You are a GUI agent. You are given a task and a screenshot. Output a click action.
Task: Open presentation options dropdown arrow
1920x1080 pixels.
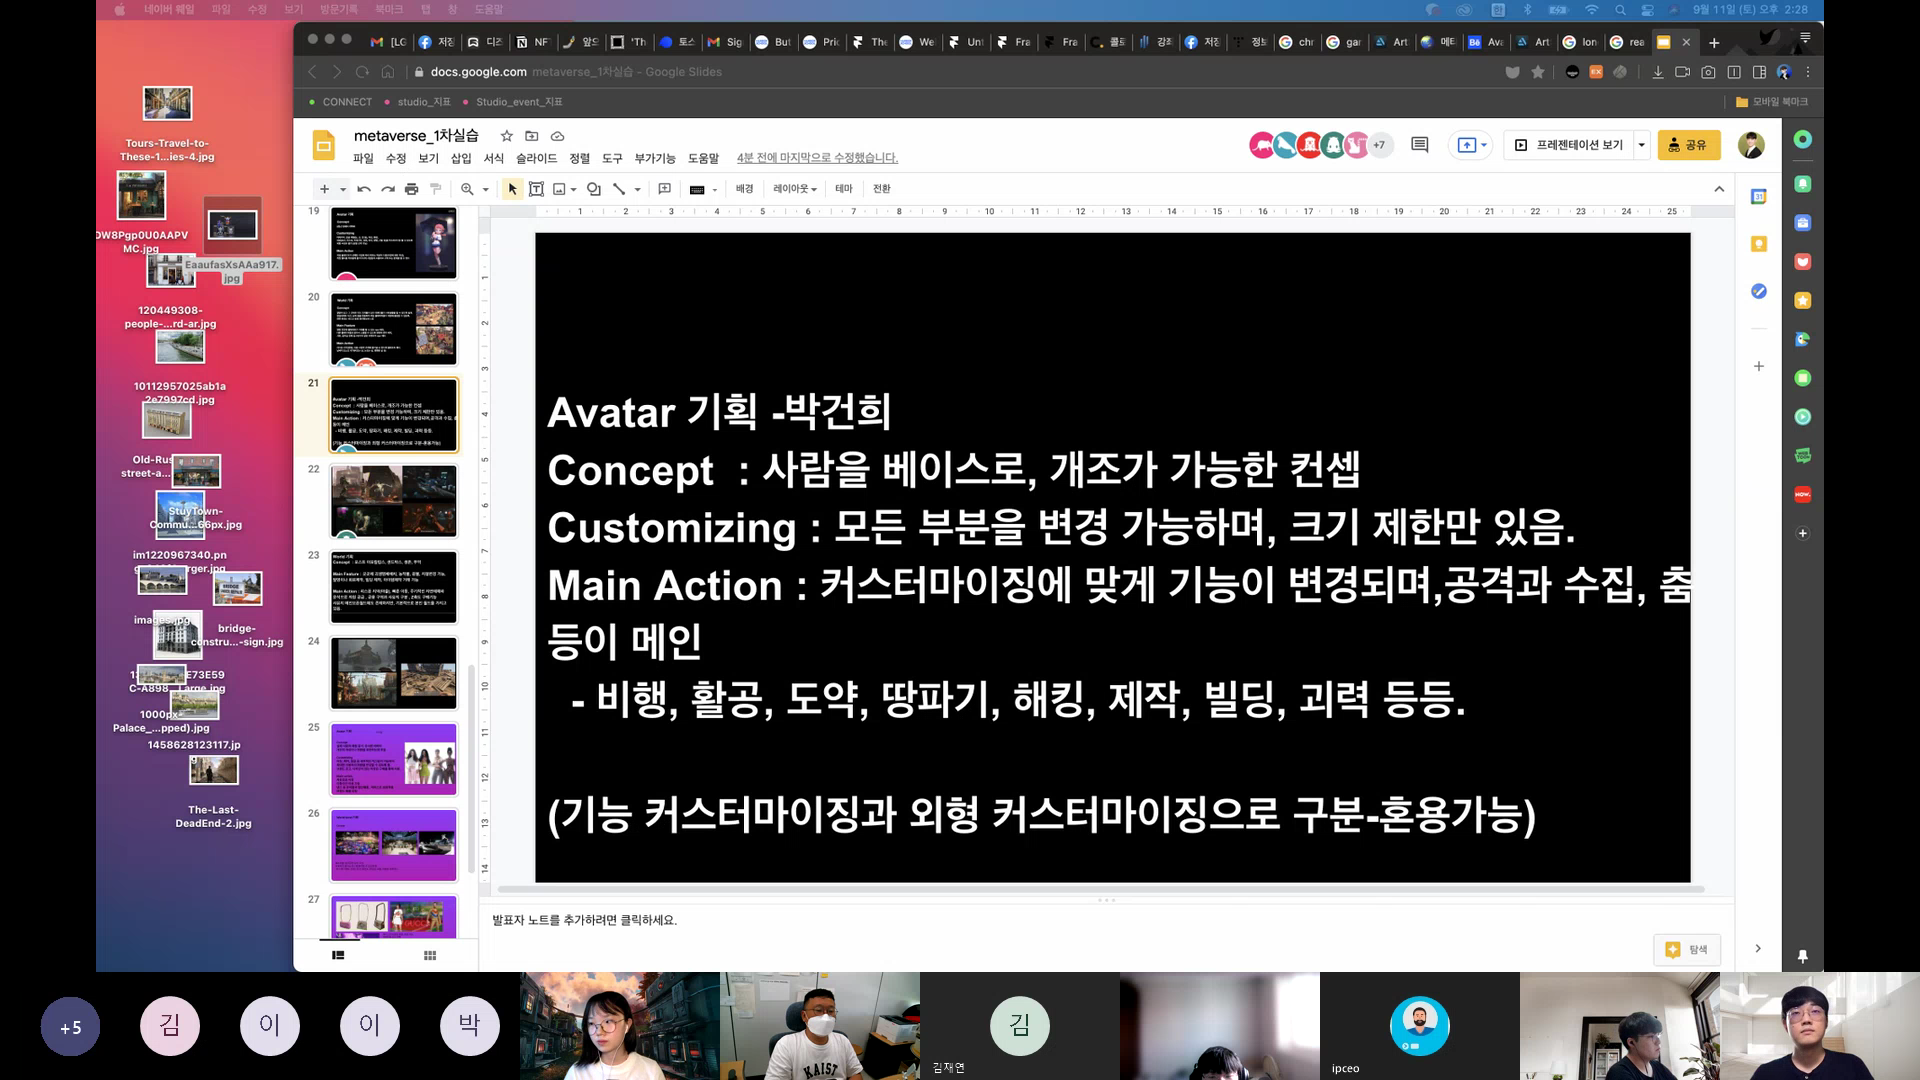(1642, 145)
